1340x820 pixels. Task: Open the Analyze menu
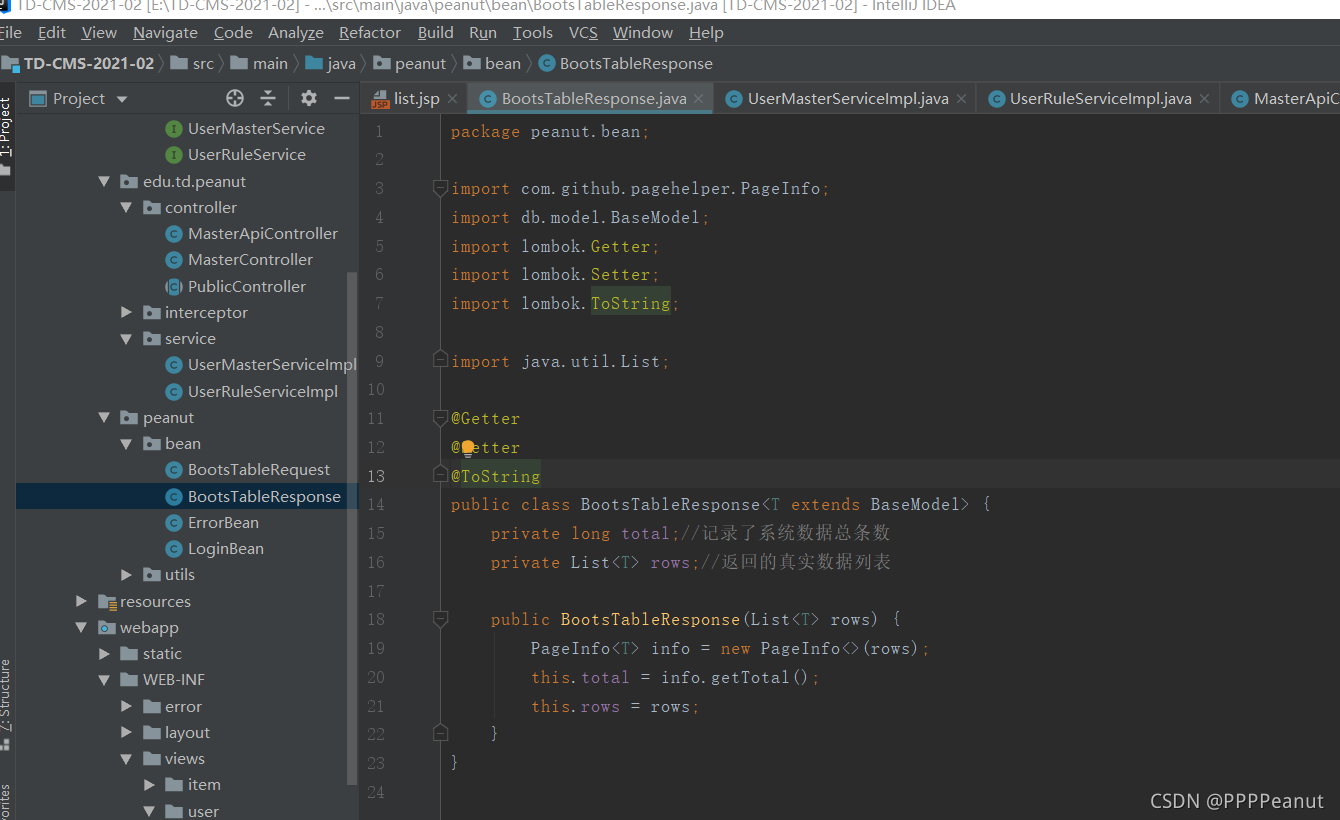click(296, 32)
